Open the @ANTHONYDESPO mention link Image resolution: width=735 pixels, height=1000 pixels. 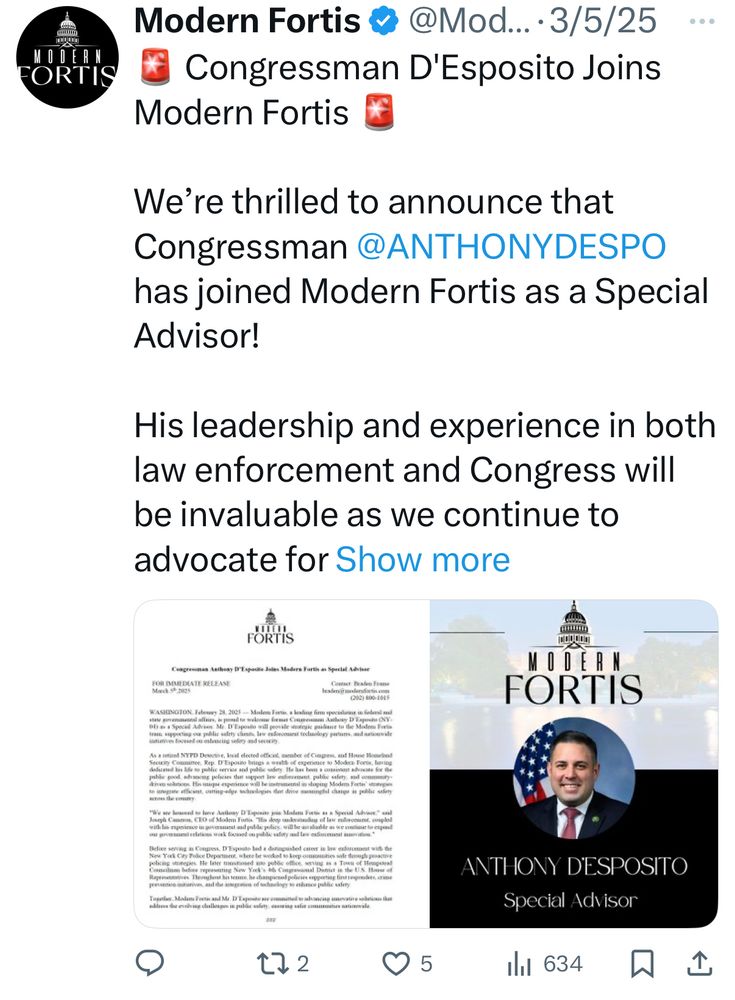click(511, 246)
